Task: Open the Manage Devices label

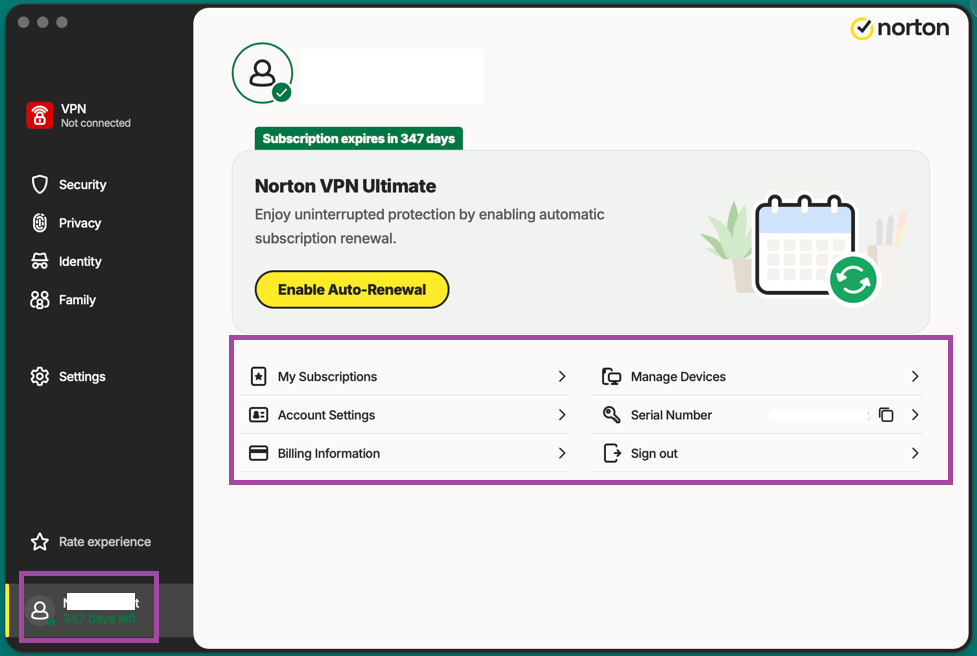Action: [x=678, y=377]
